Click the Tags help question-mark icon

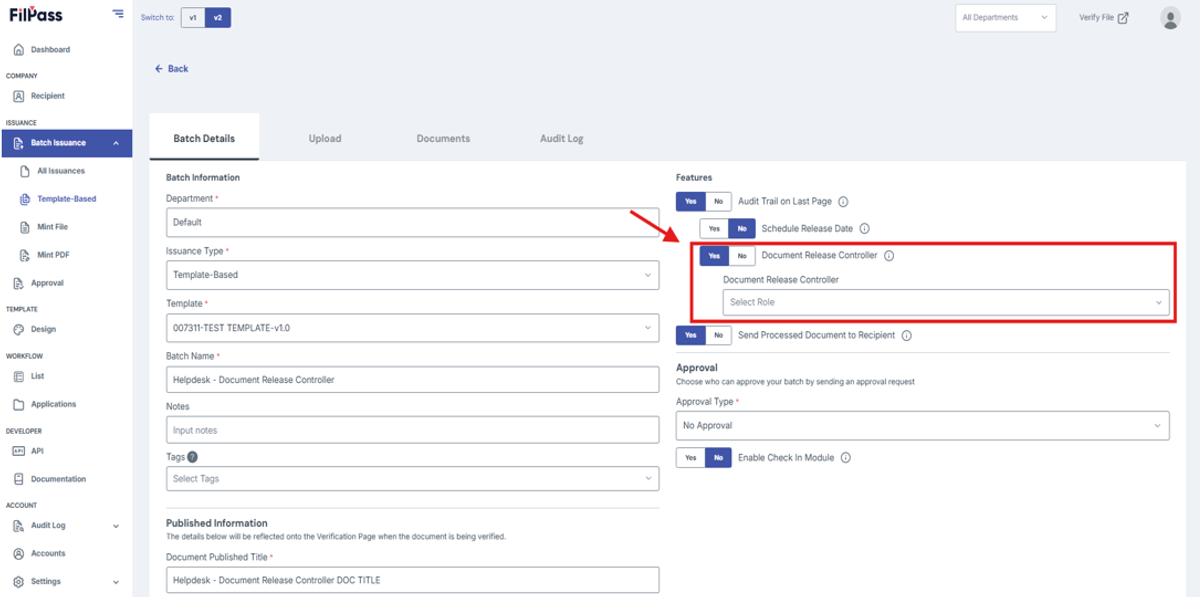tap(193, 457)
